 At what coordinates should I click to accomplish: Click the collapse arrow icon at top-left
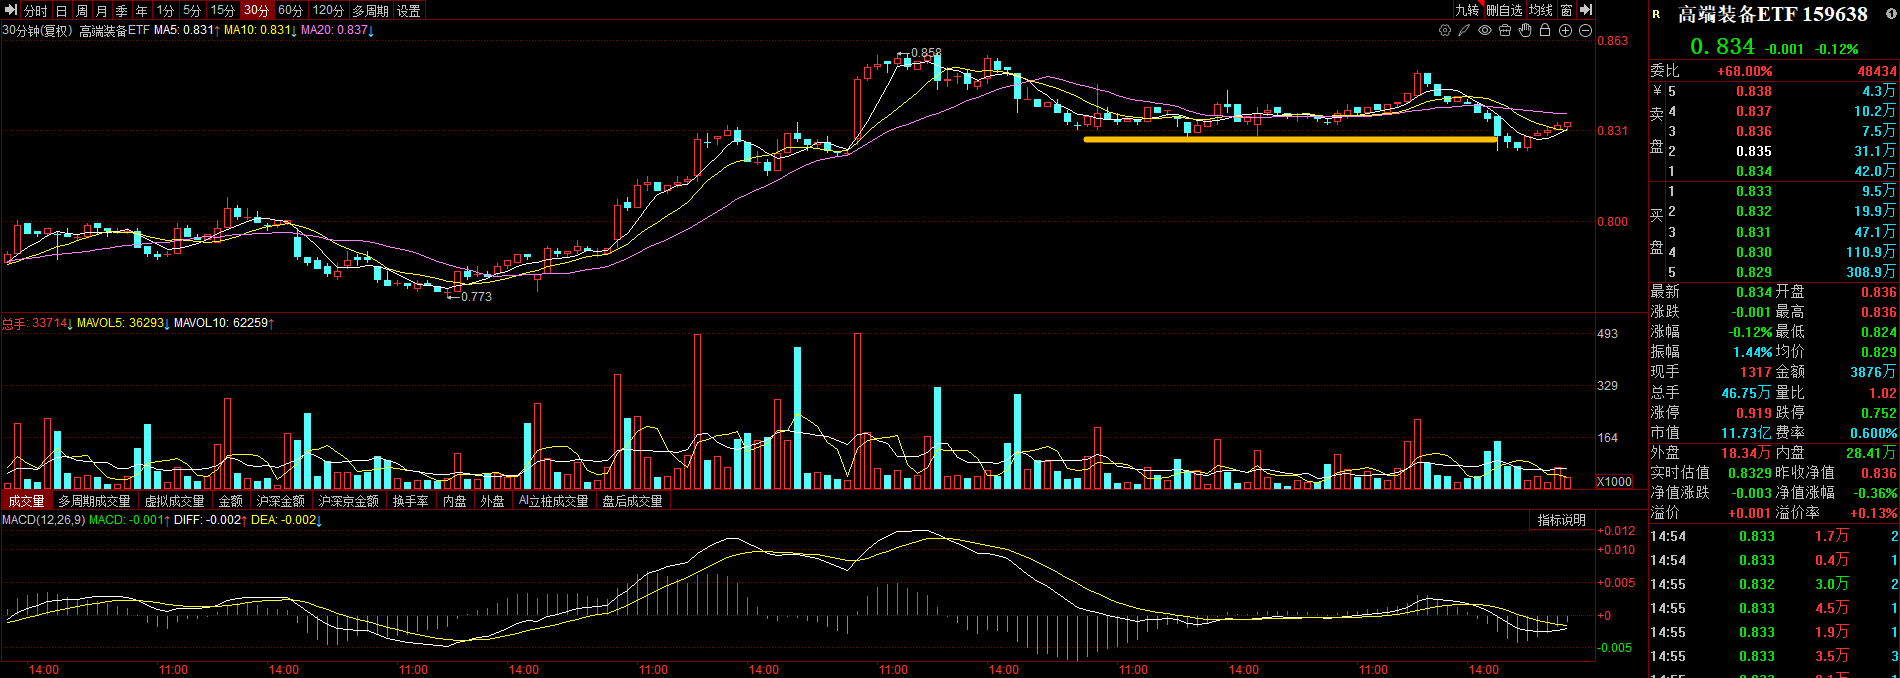pos(11,10)
